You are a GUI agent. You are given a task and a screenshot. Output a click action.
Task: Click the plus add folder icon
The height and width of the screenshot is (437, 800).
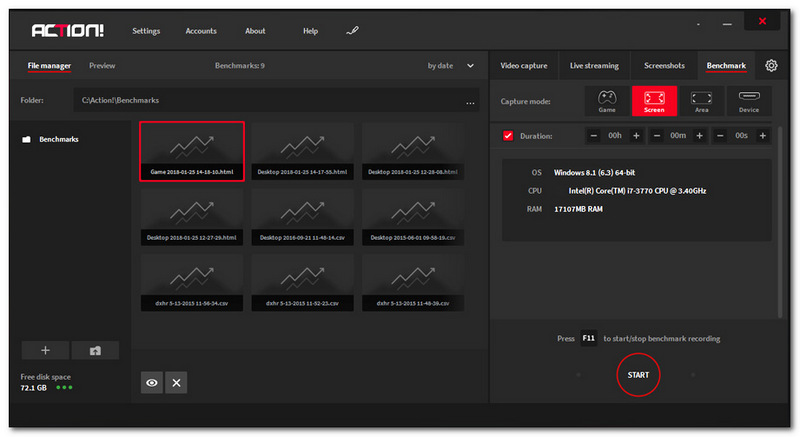pos(45,350)
